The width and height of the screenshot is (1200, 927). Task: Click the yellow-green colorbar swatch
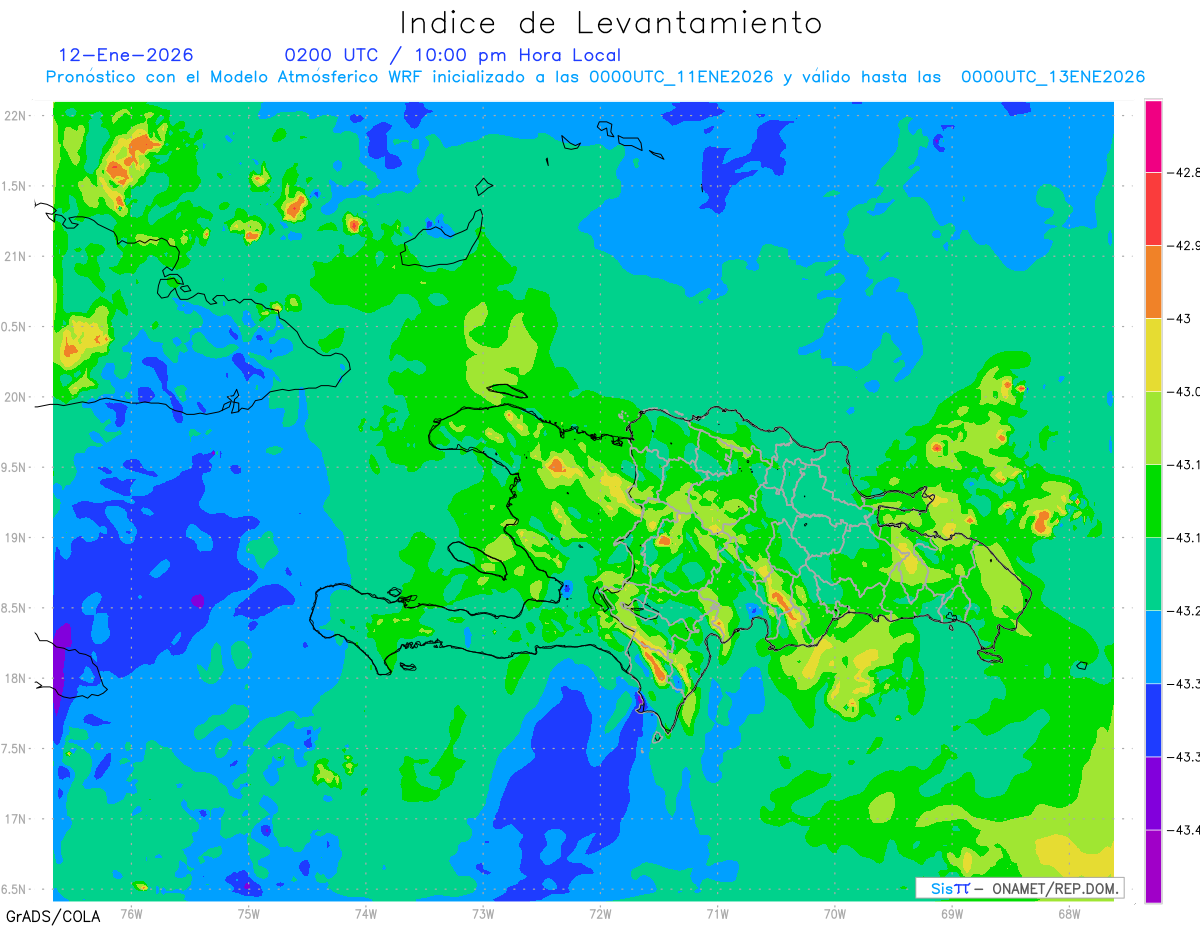pyautogui.click(x=1153, y=428)
